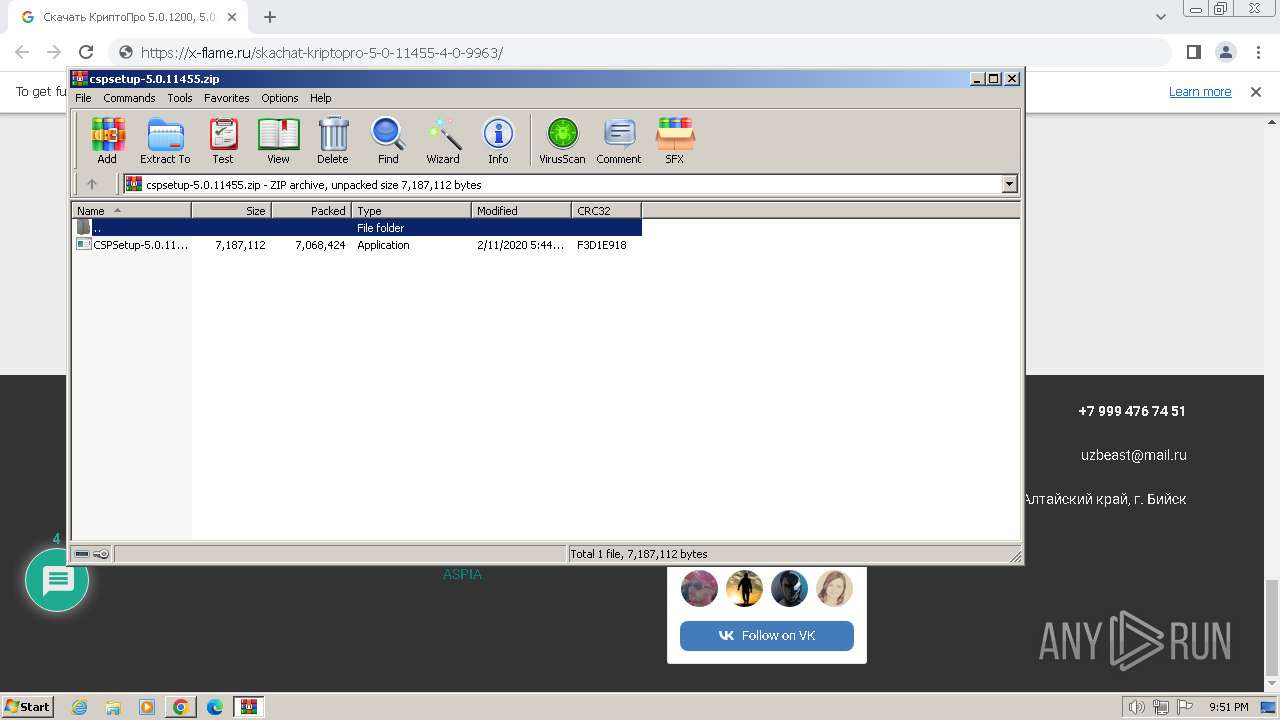Open the Favorites menu
This screenshot has width=1280, height=720.
tap(227, 98)
